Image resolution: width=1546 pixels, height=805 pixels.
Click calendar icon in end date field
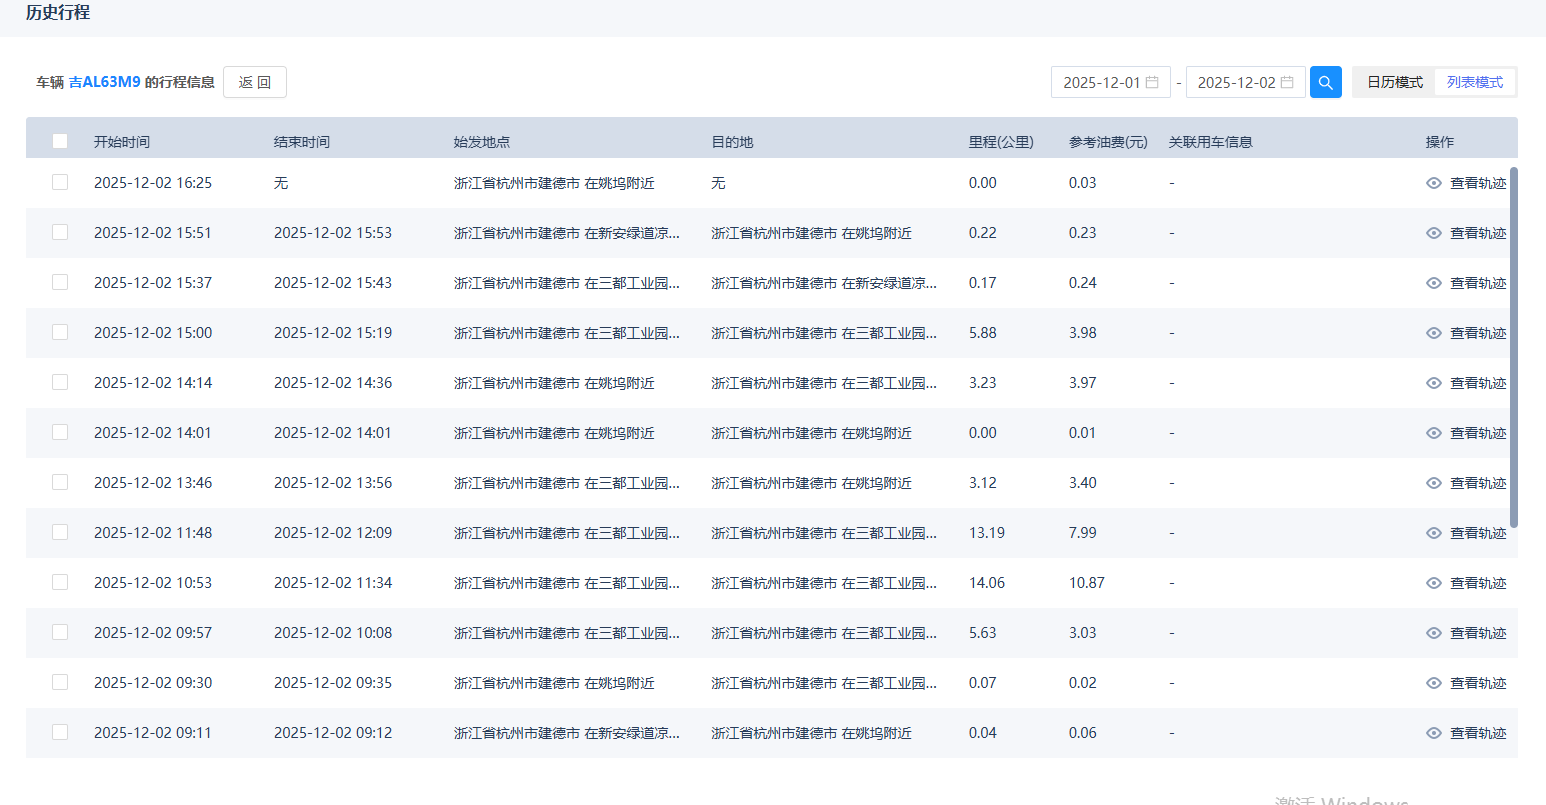[1287, 82]
